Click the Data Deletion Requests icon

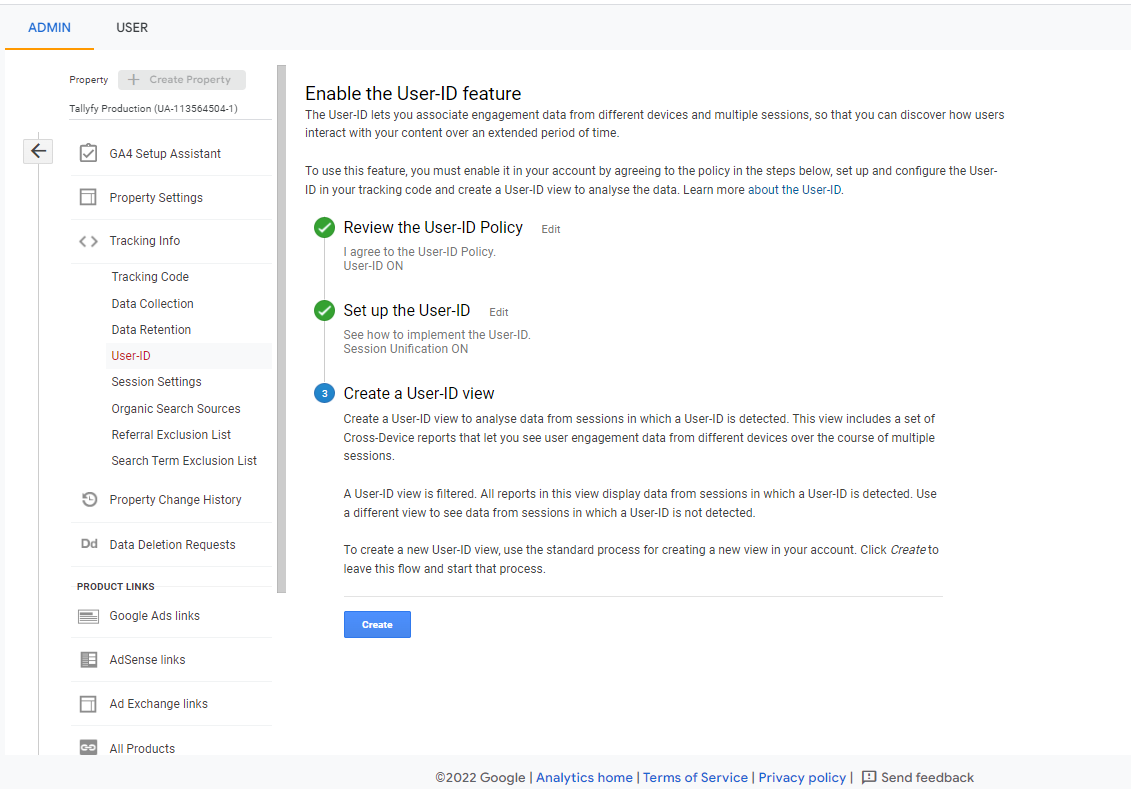[x=89, y=543]
